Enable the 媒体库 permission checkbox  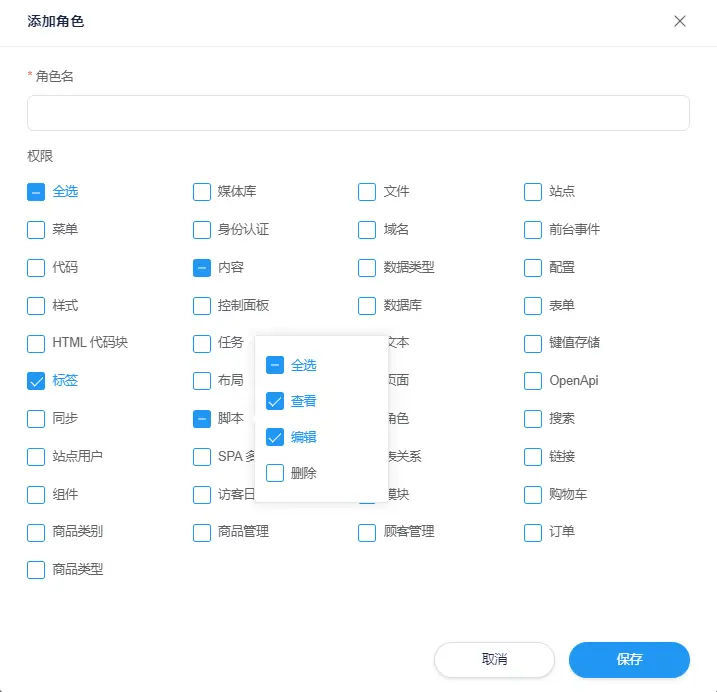click(x=202, y=192)
